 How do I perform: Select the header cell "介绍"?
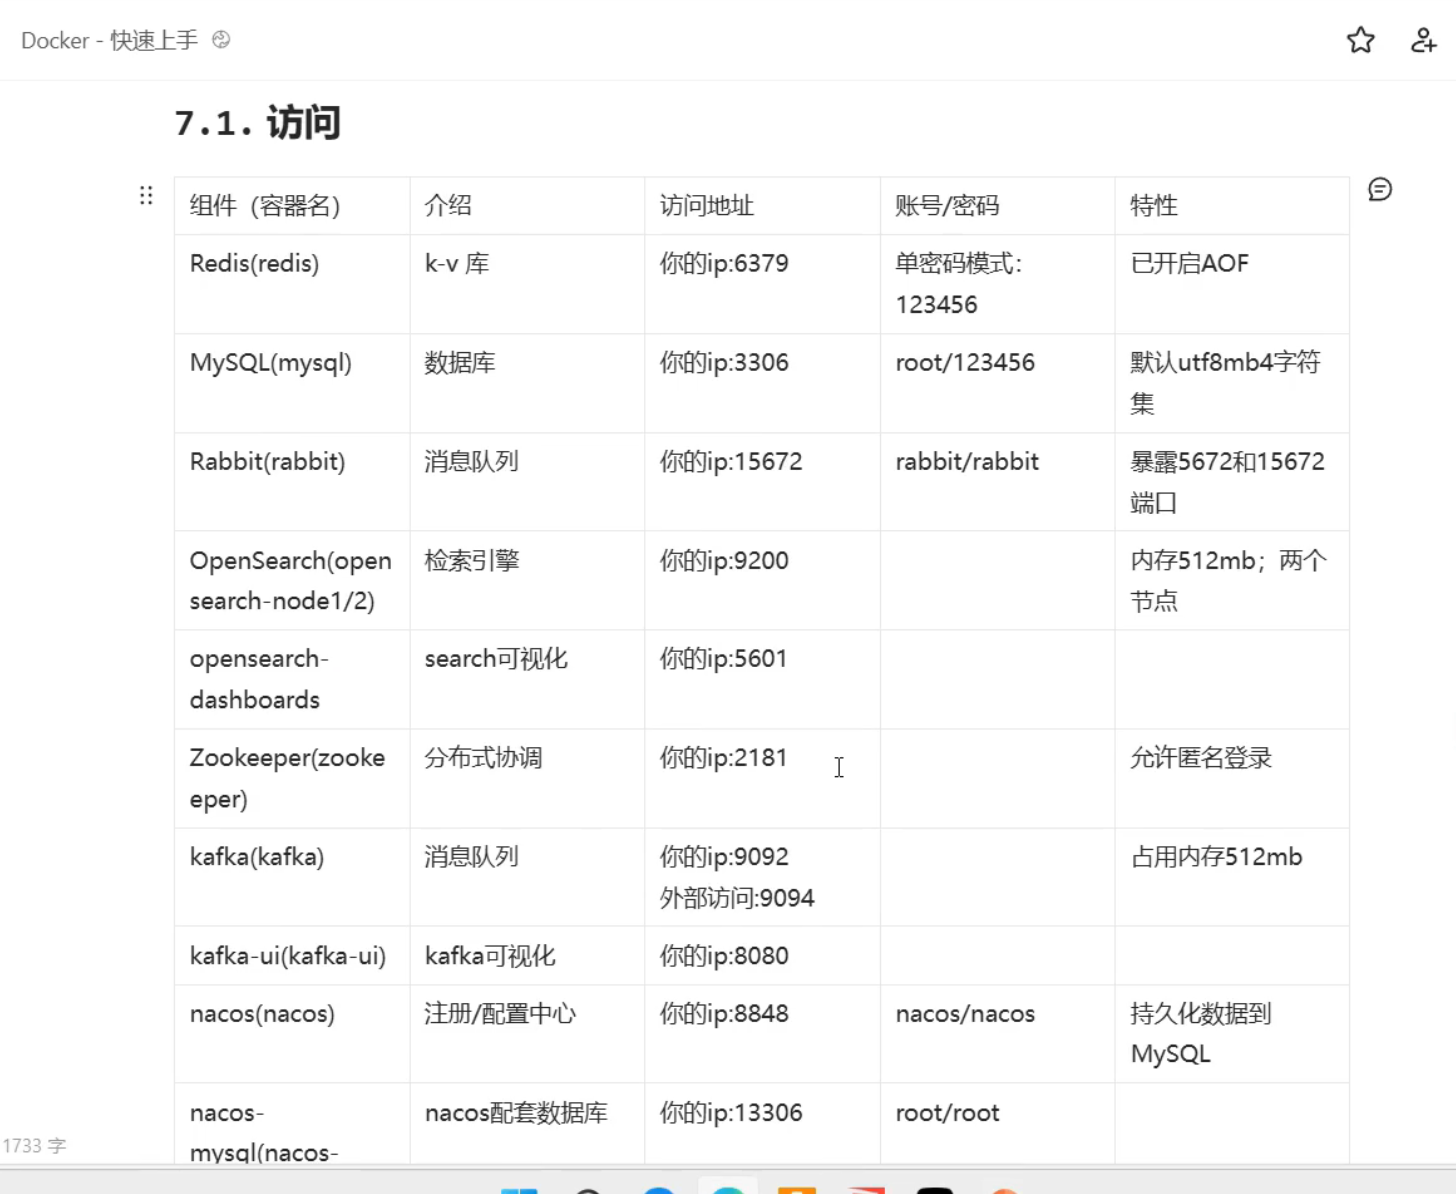click(x=527, y=206)
